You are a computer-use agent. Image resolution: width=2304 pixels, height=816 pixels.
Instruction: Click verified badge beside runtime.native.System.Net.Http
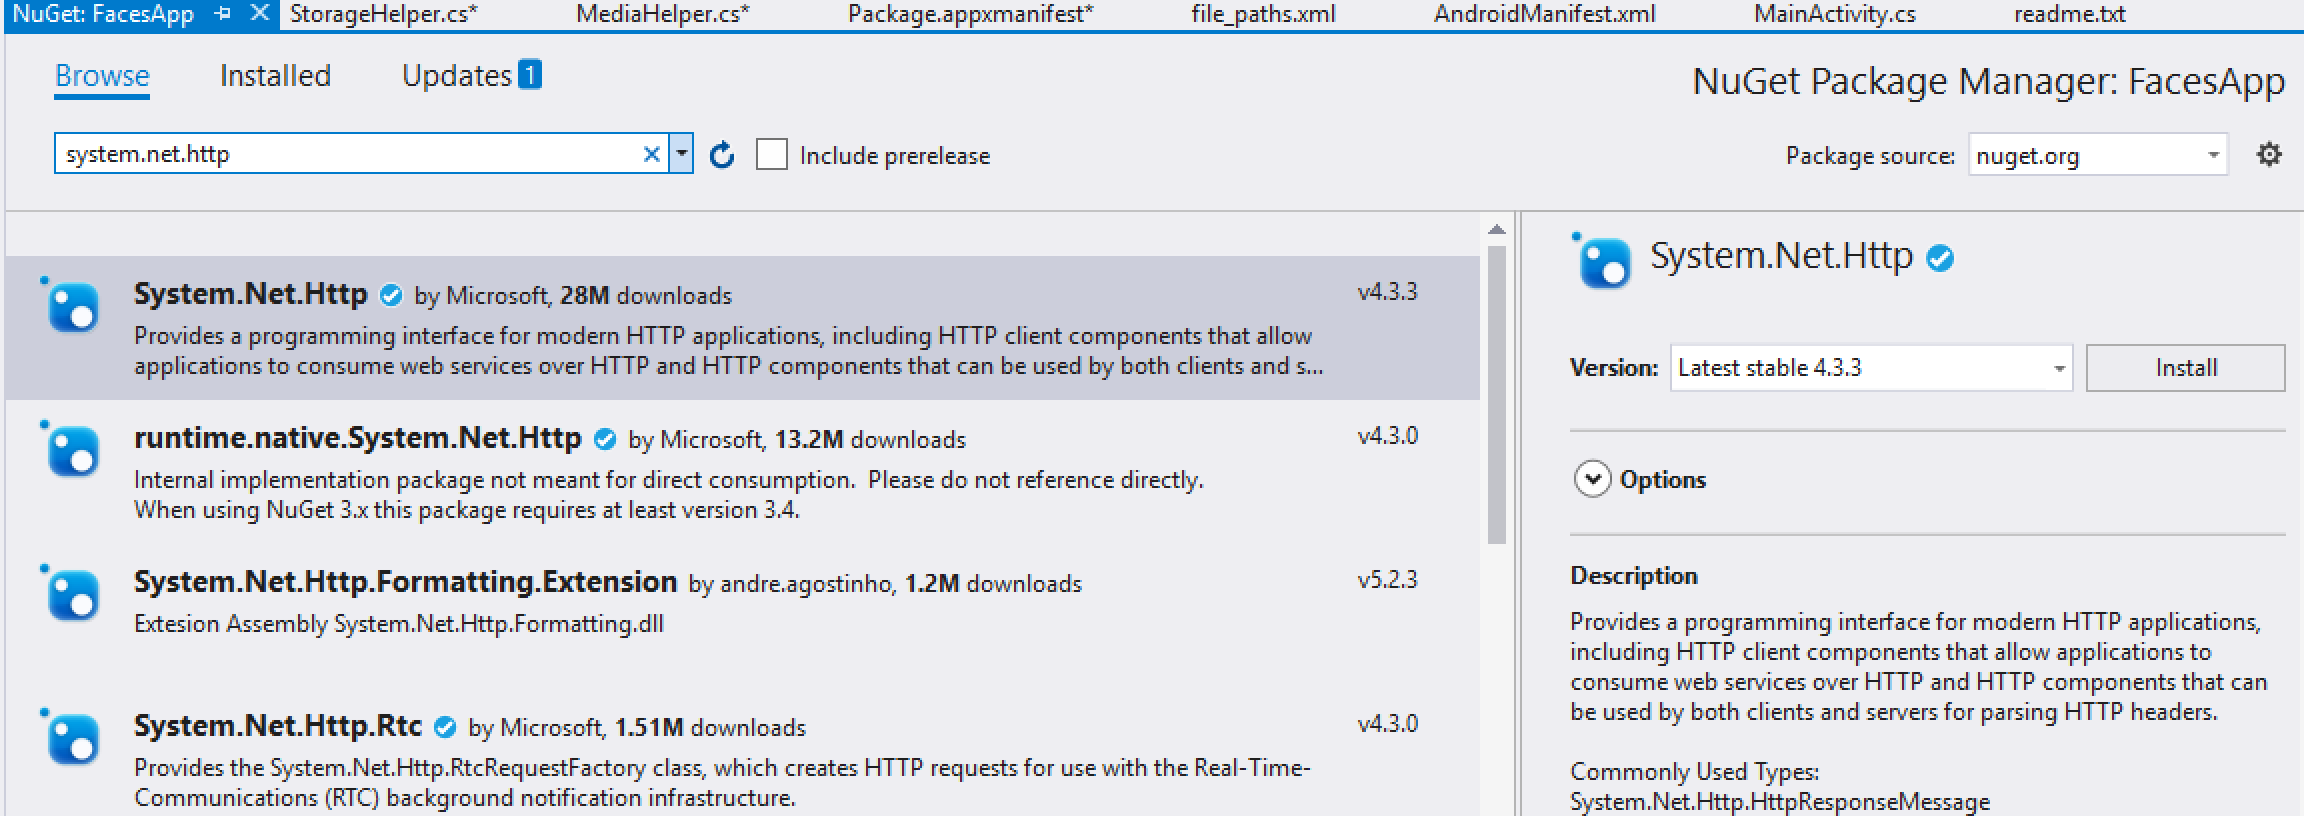(x=605, y=440)
